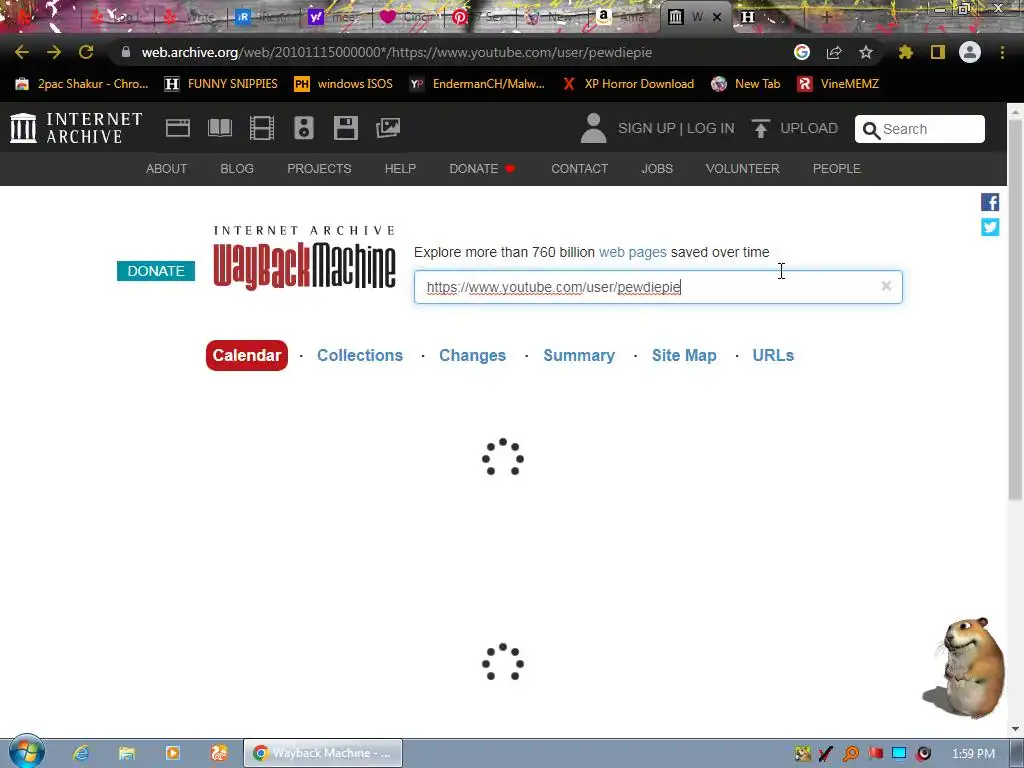Switch to the Collections tab
This screenshot has height=768, width=1024.
click(360, 355)
